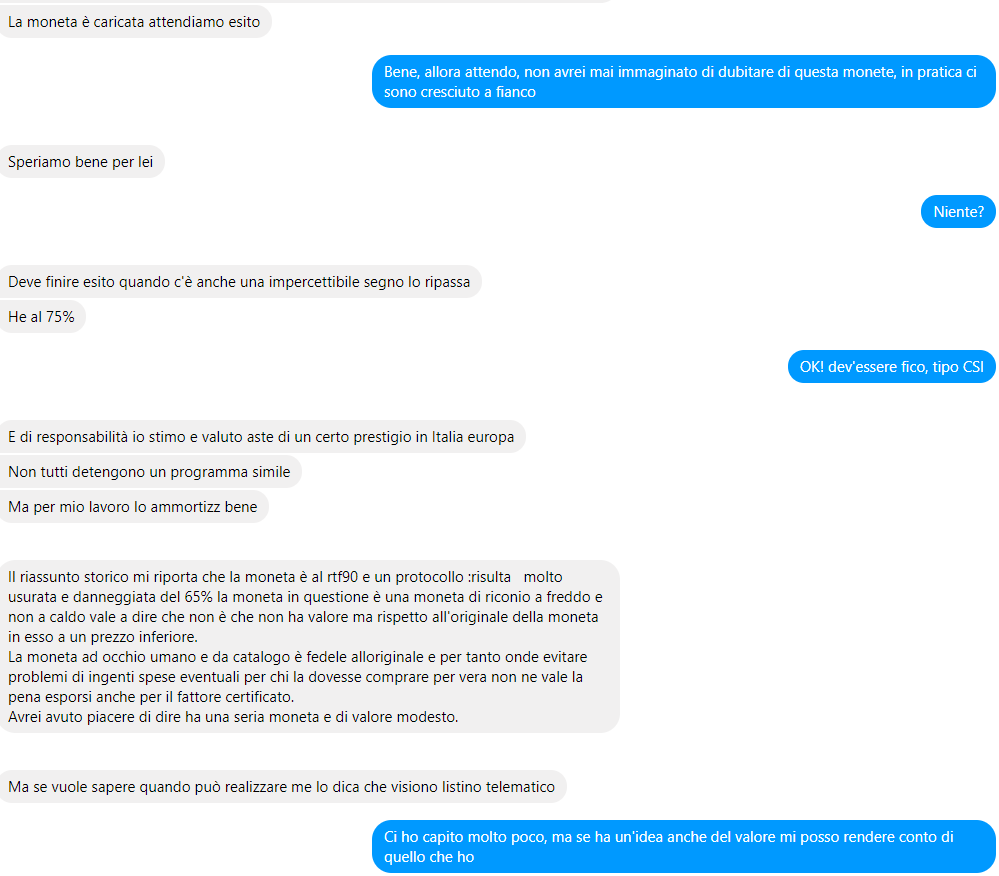The height and width of the screenshot is (876, 999).
Task: Select the blue 'Niente?' message bubble
Action: [958, 212]
